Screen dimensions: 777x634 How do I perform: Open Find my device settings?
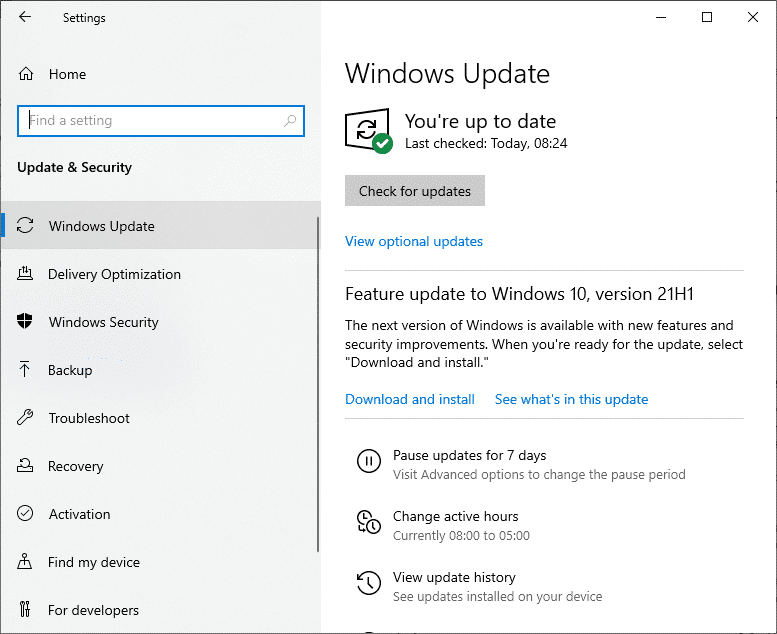[93, 562]
